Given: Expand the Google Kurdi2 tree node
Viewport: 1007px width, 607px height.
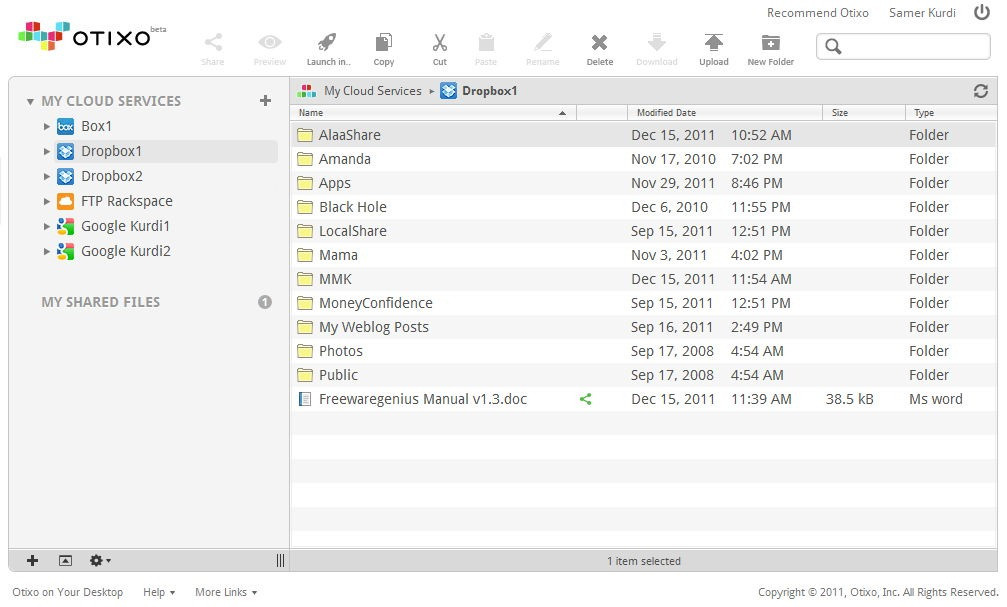Looking at the screenshot, I should coord(46,251).
